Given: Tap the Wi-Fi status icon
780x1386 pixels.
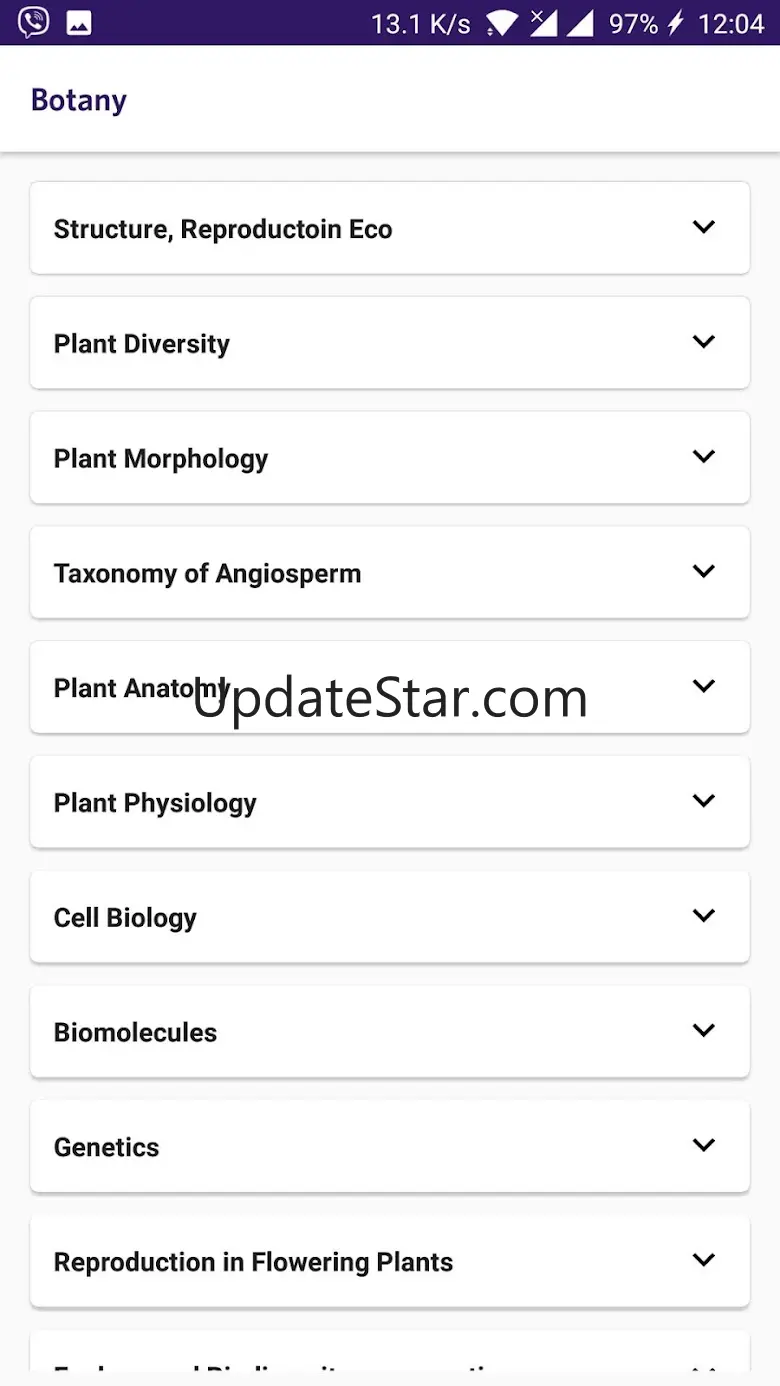Looking at the screenshot, I should pos(502,23).
